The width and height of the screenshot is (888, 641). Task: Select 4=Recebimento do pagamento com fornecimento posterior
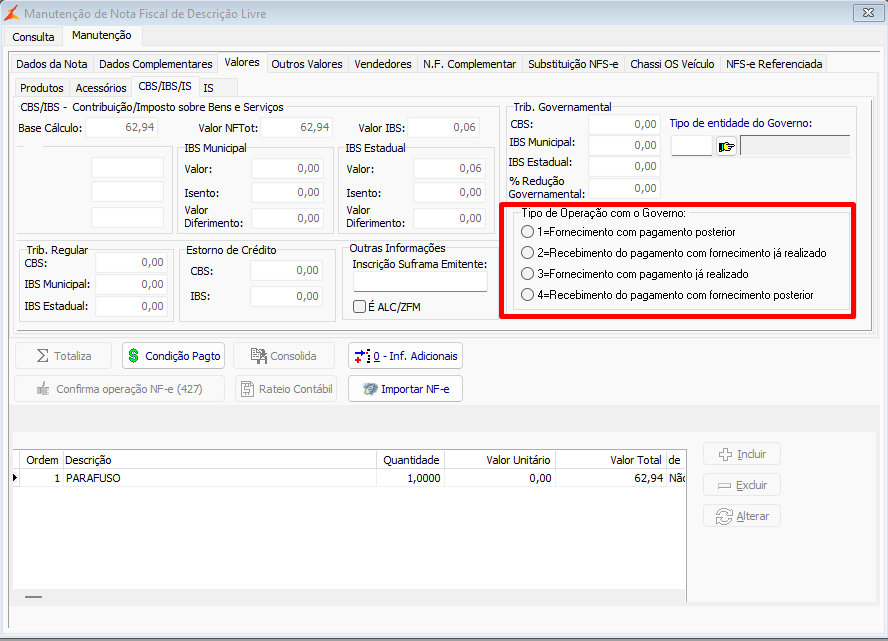[527, 294]
